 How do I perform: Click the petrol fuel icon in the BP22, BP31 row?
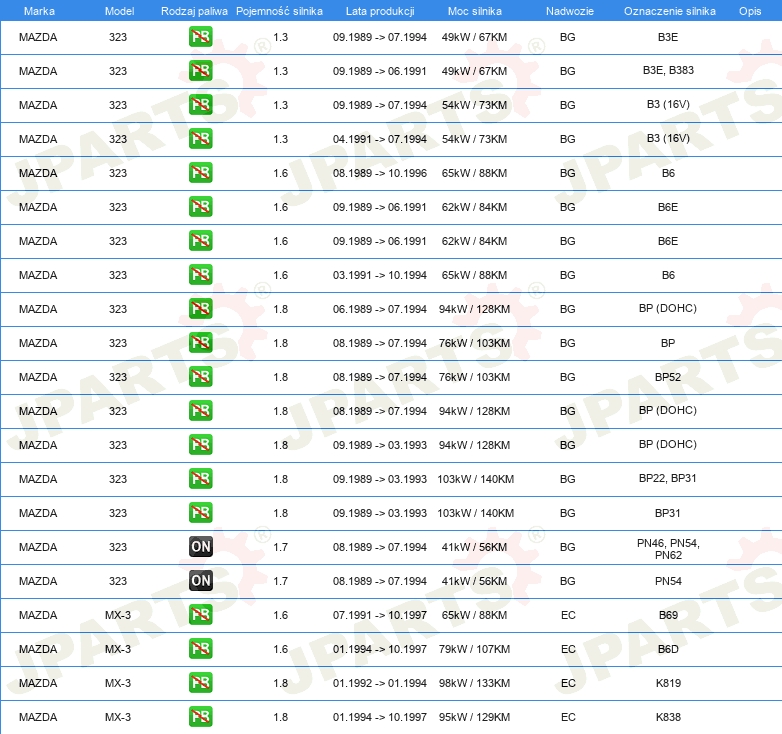200,479
